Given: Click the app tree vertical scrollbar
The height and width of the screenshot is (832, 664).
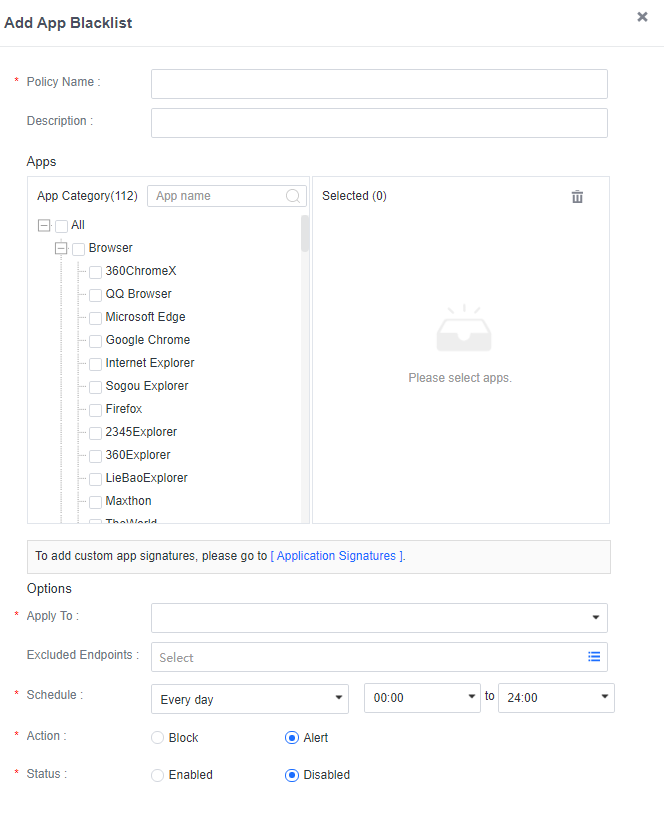Looking at the screenshot, I should click(305, 234).
